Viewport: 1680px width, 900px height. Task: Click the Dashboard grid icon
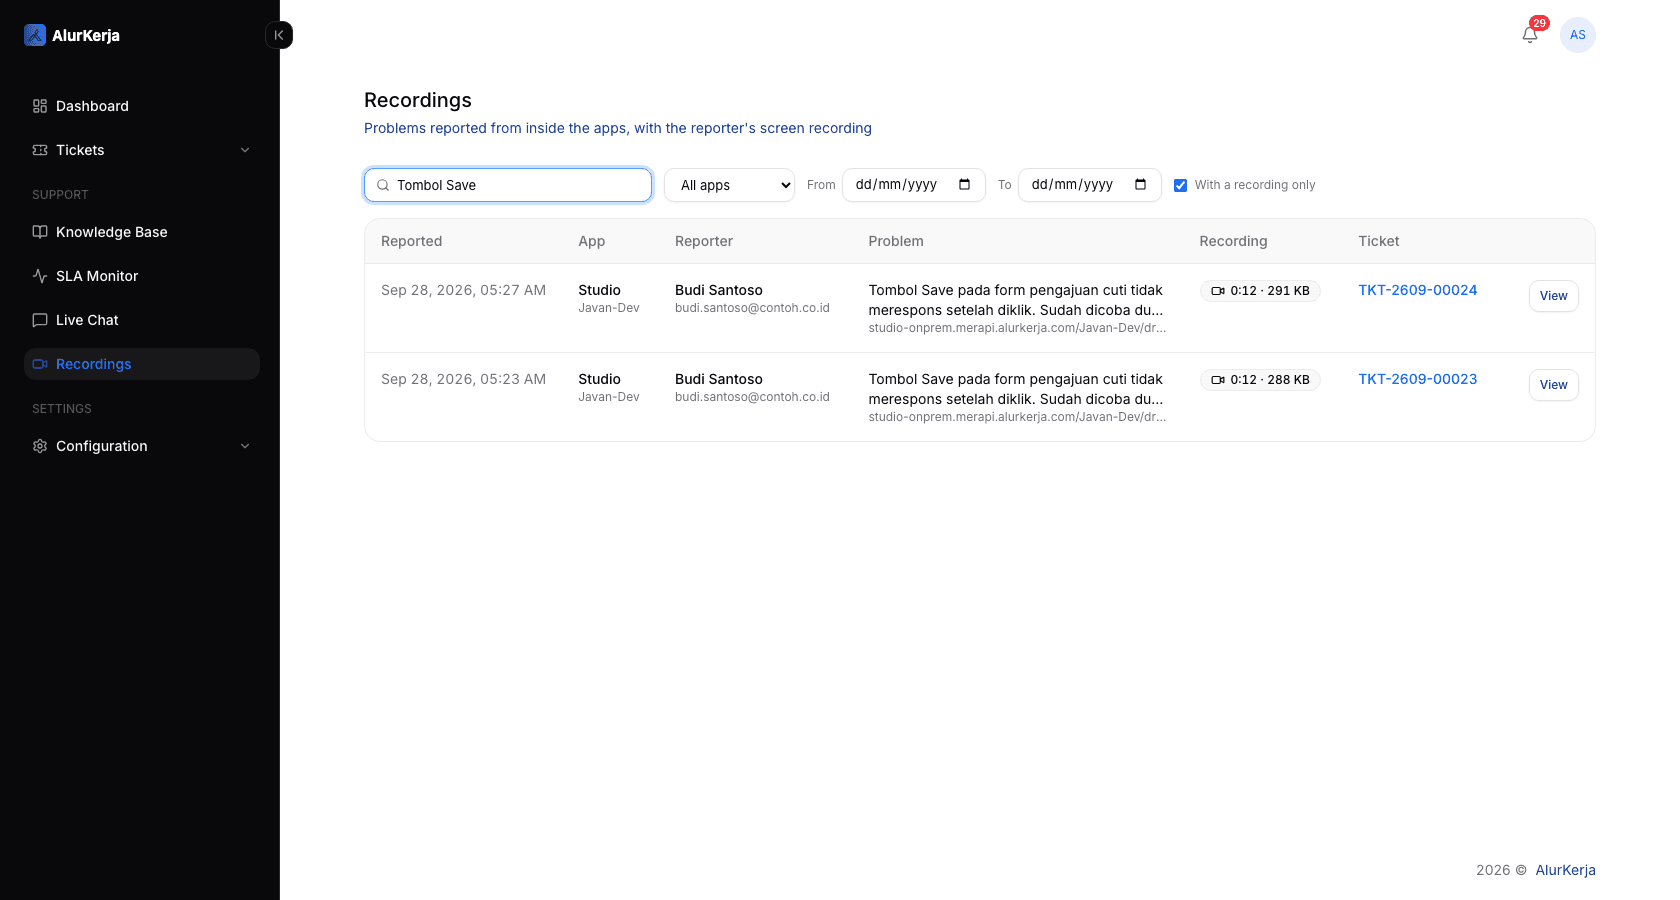pyautogui.click(x=40, y=106)
